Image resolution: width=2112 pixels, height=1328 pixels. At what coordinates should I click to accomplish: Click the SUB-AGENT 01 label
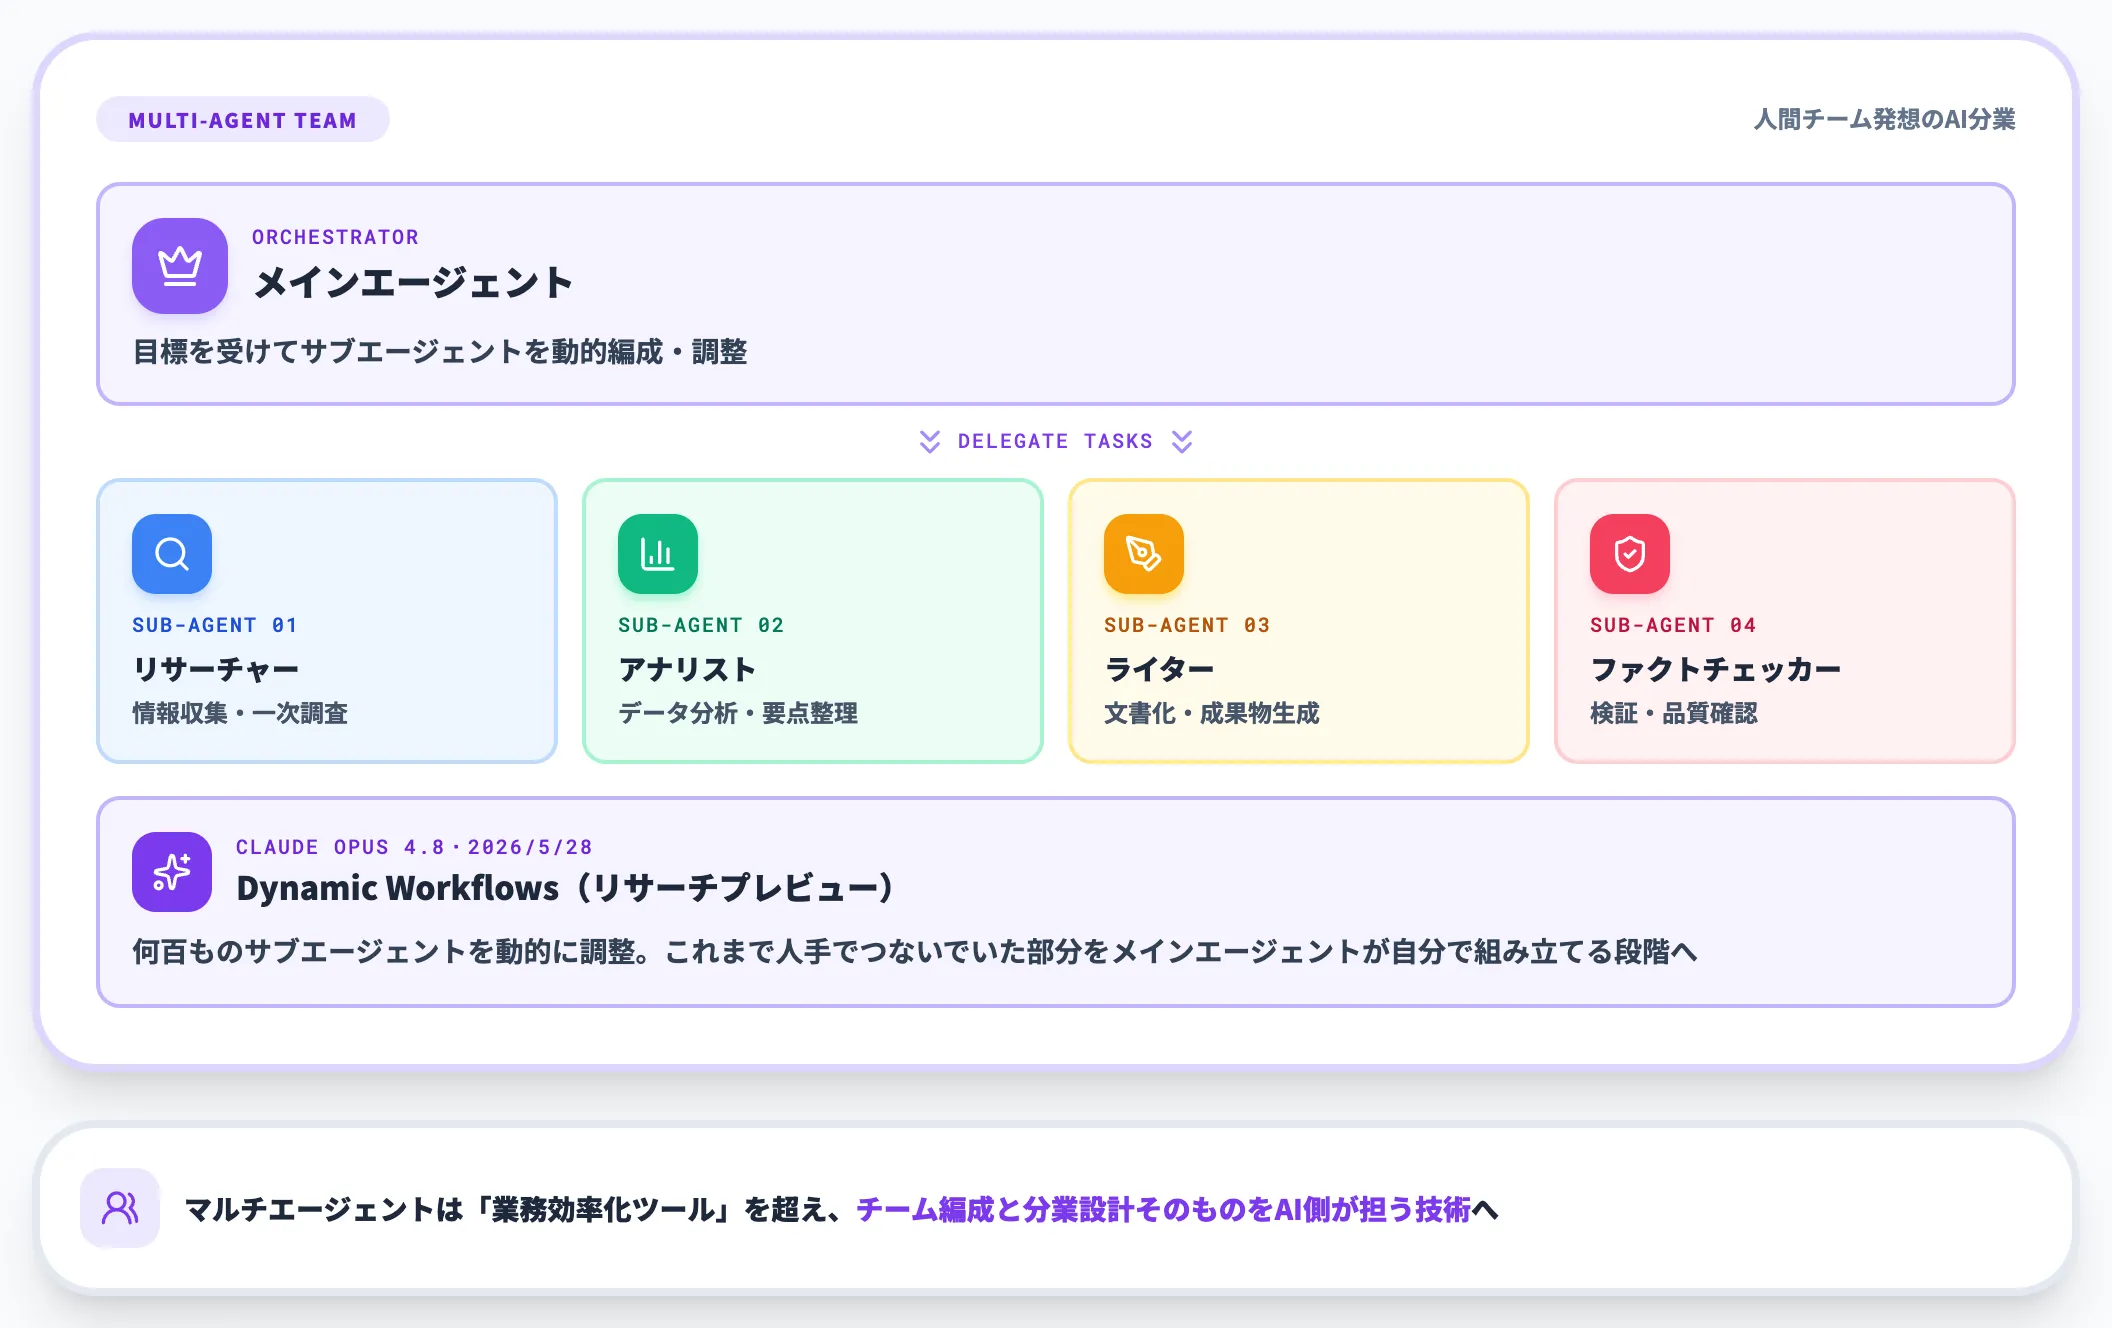(215, 625)
